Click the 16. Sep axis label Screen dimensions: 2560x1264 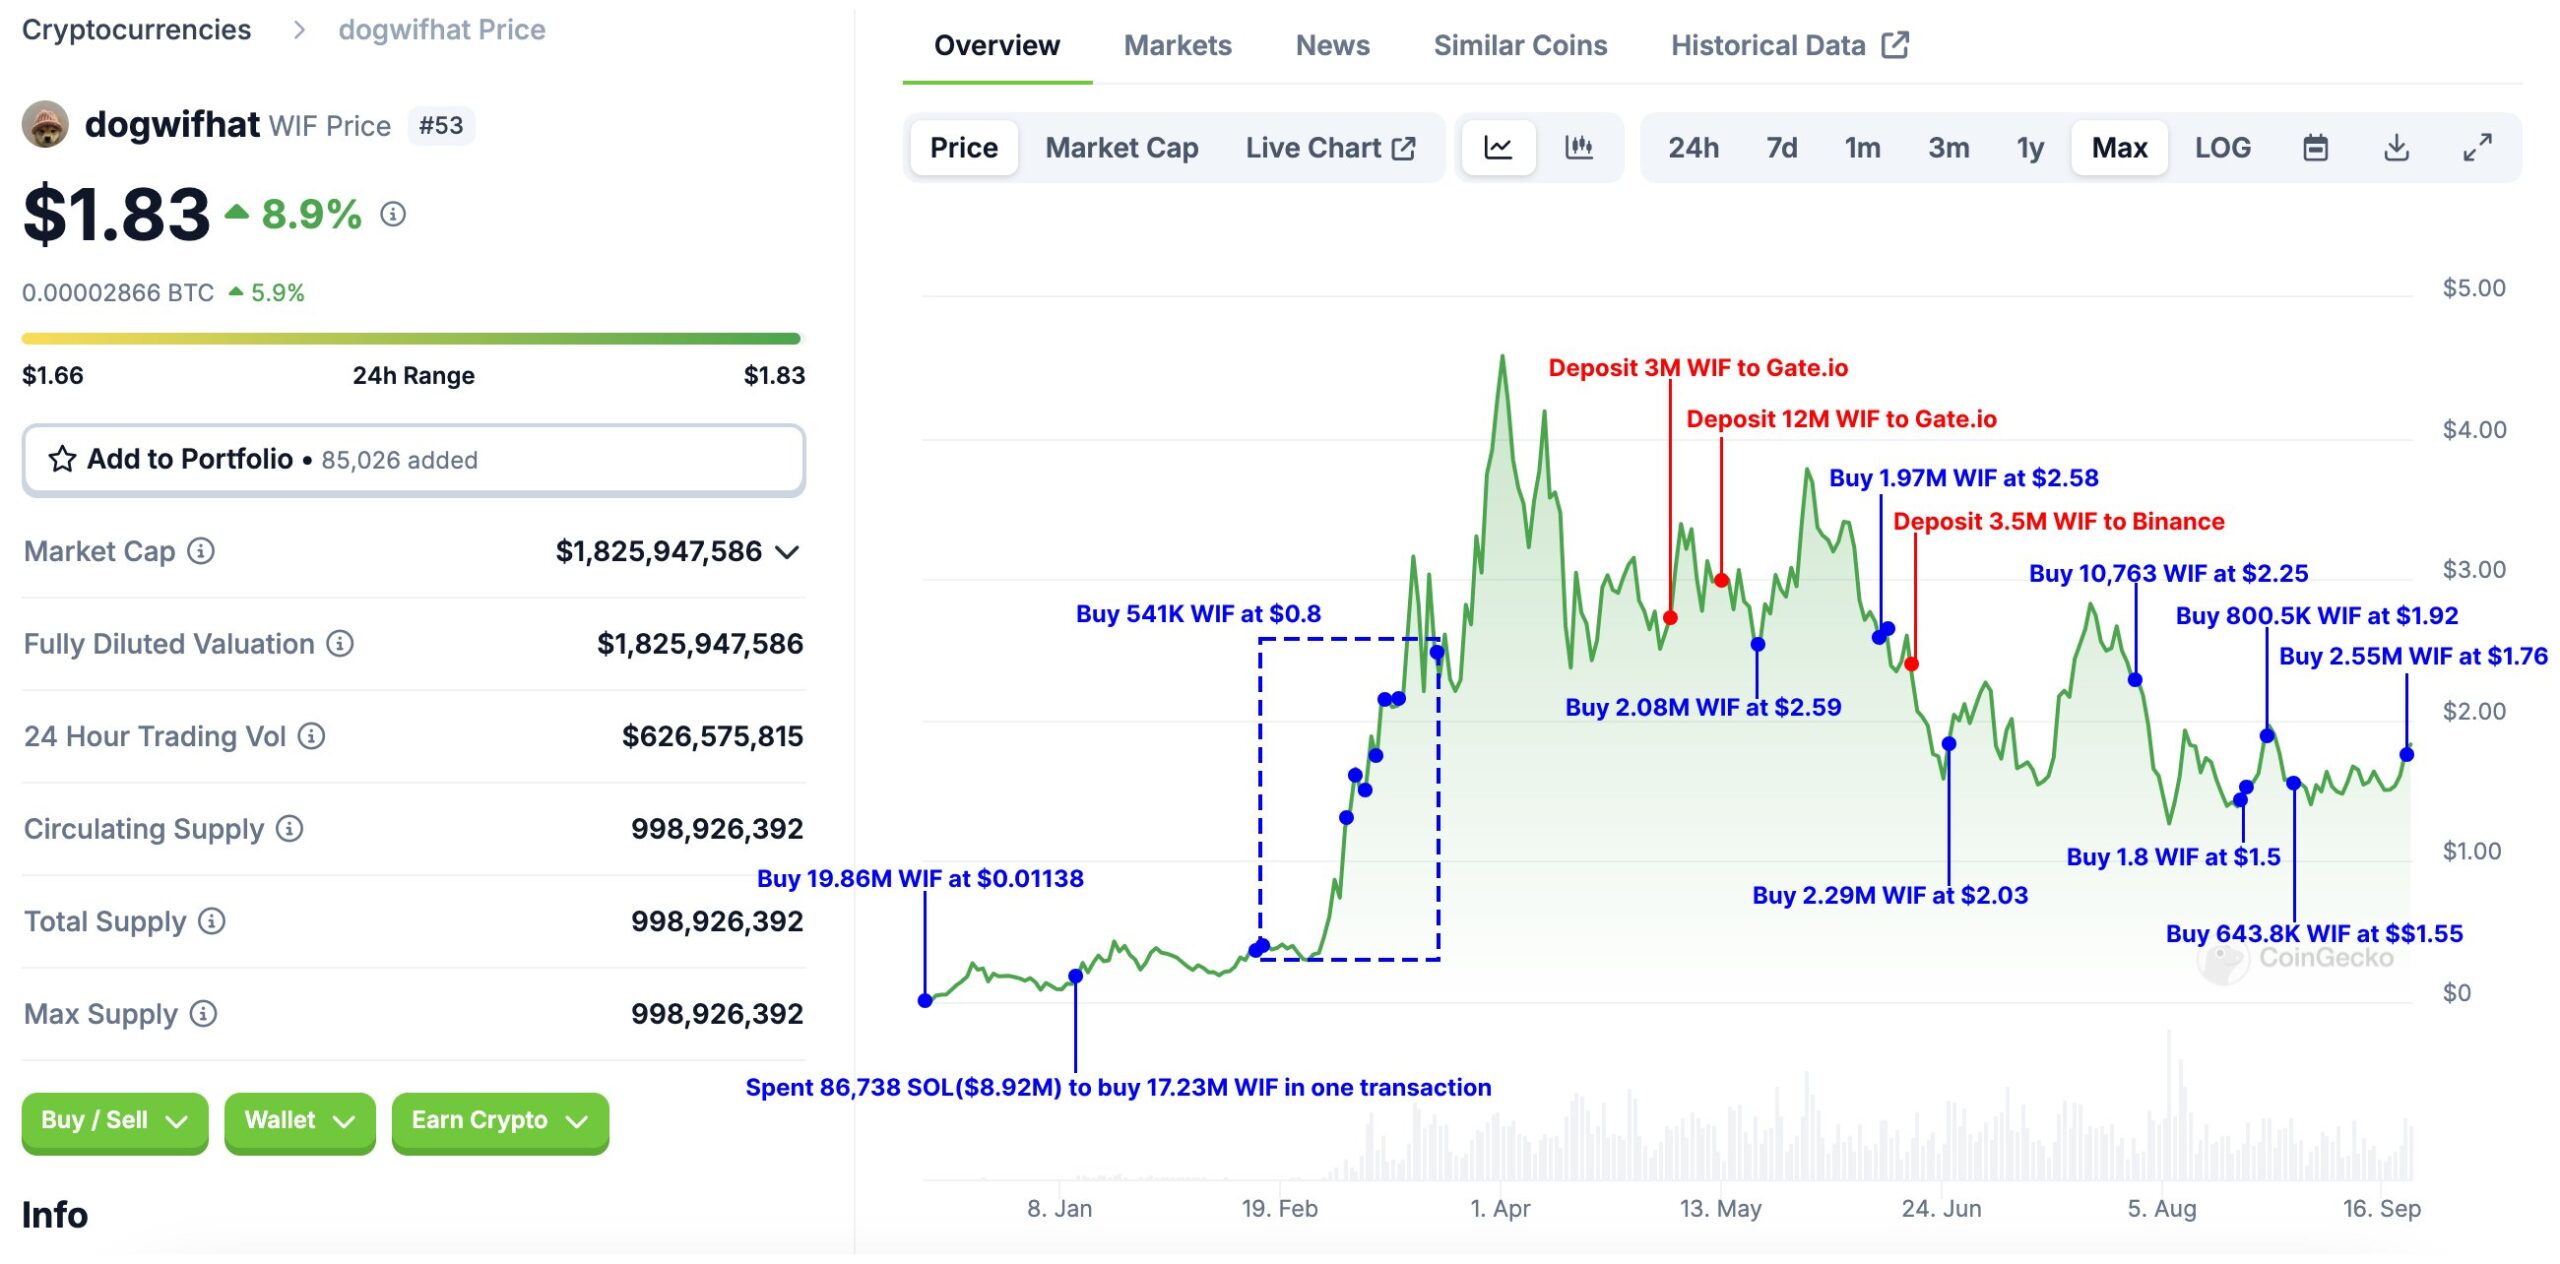pos(2381,1208)
